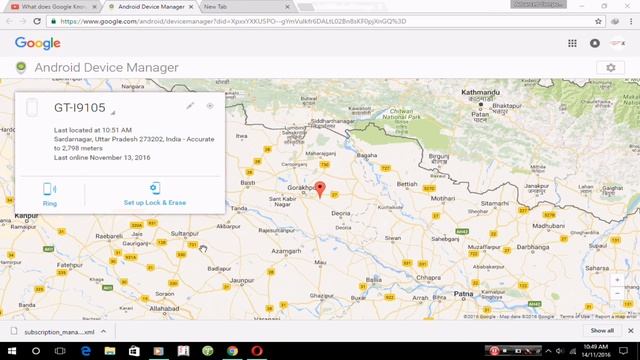Open volume control in system tray
The height and width of the screenshot is (360, 640).
pos(560,351)
